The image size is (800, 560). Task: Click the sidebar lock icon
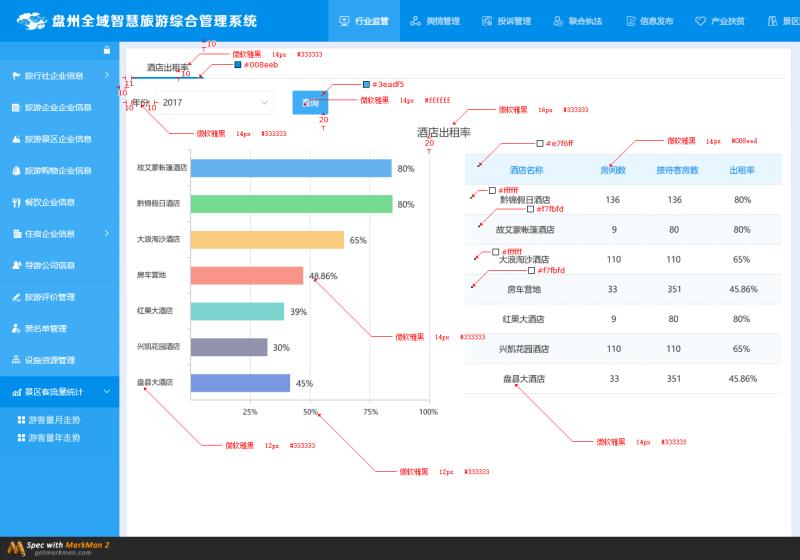click(x=107, y=50)
